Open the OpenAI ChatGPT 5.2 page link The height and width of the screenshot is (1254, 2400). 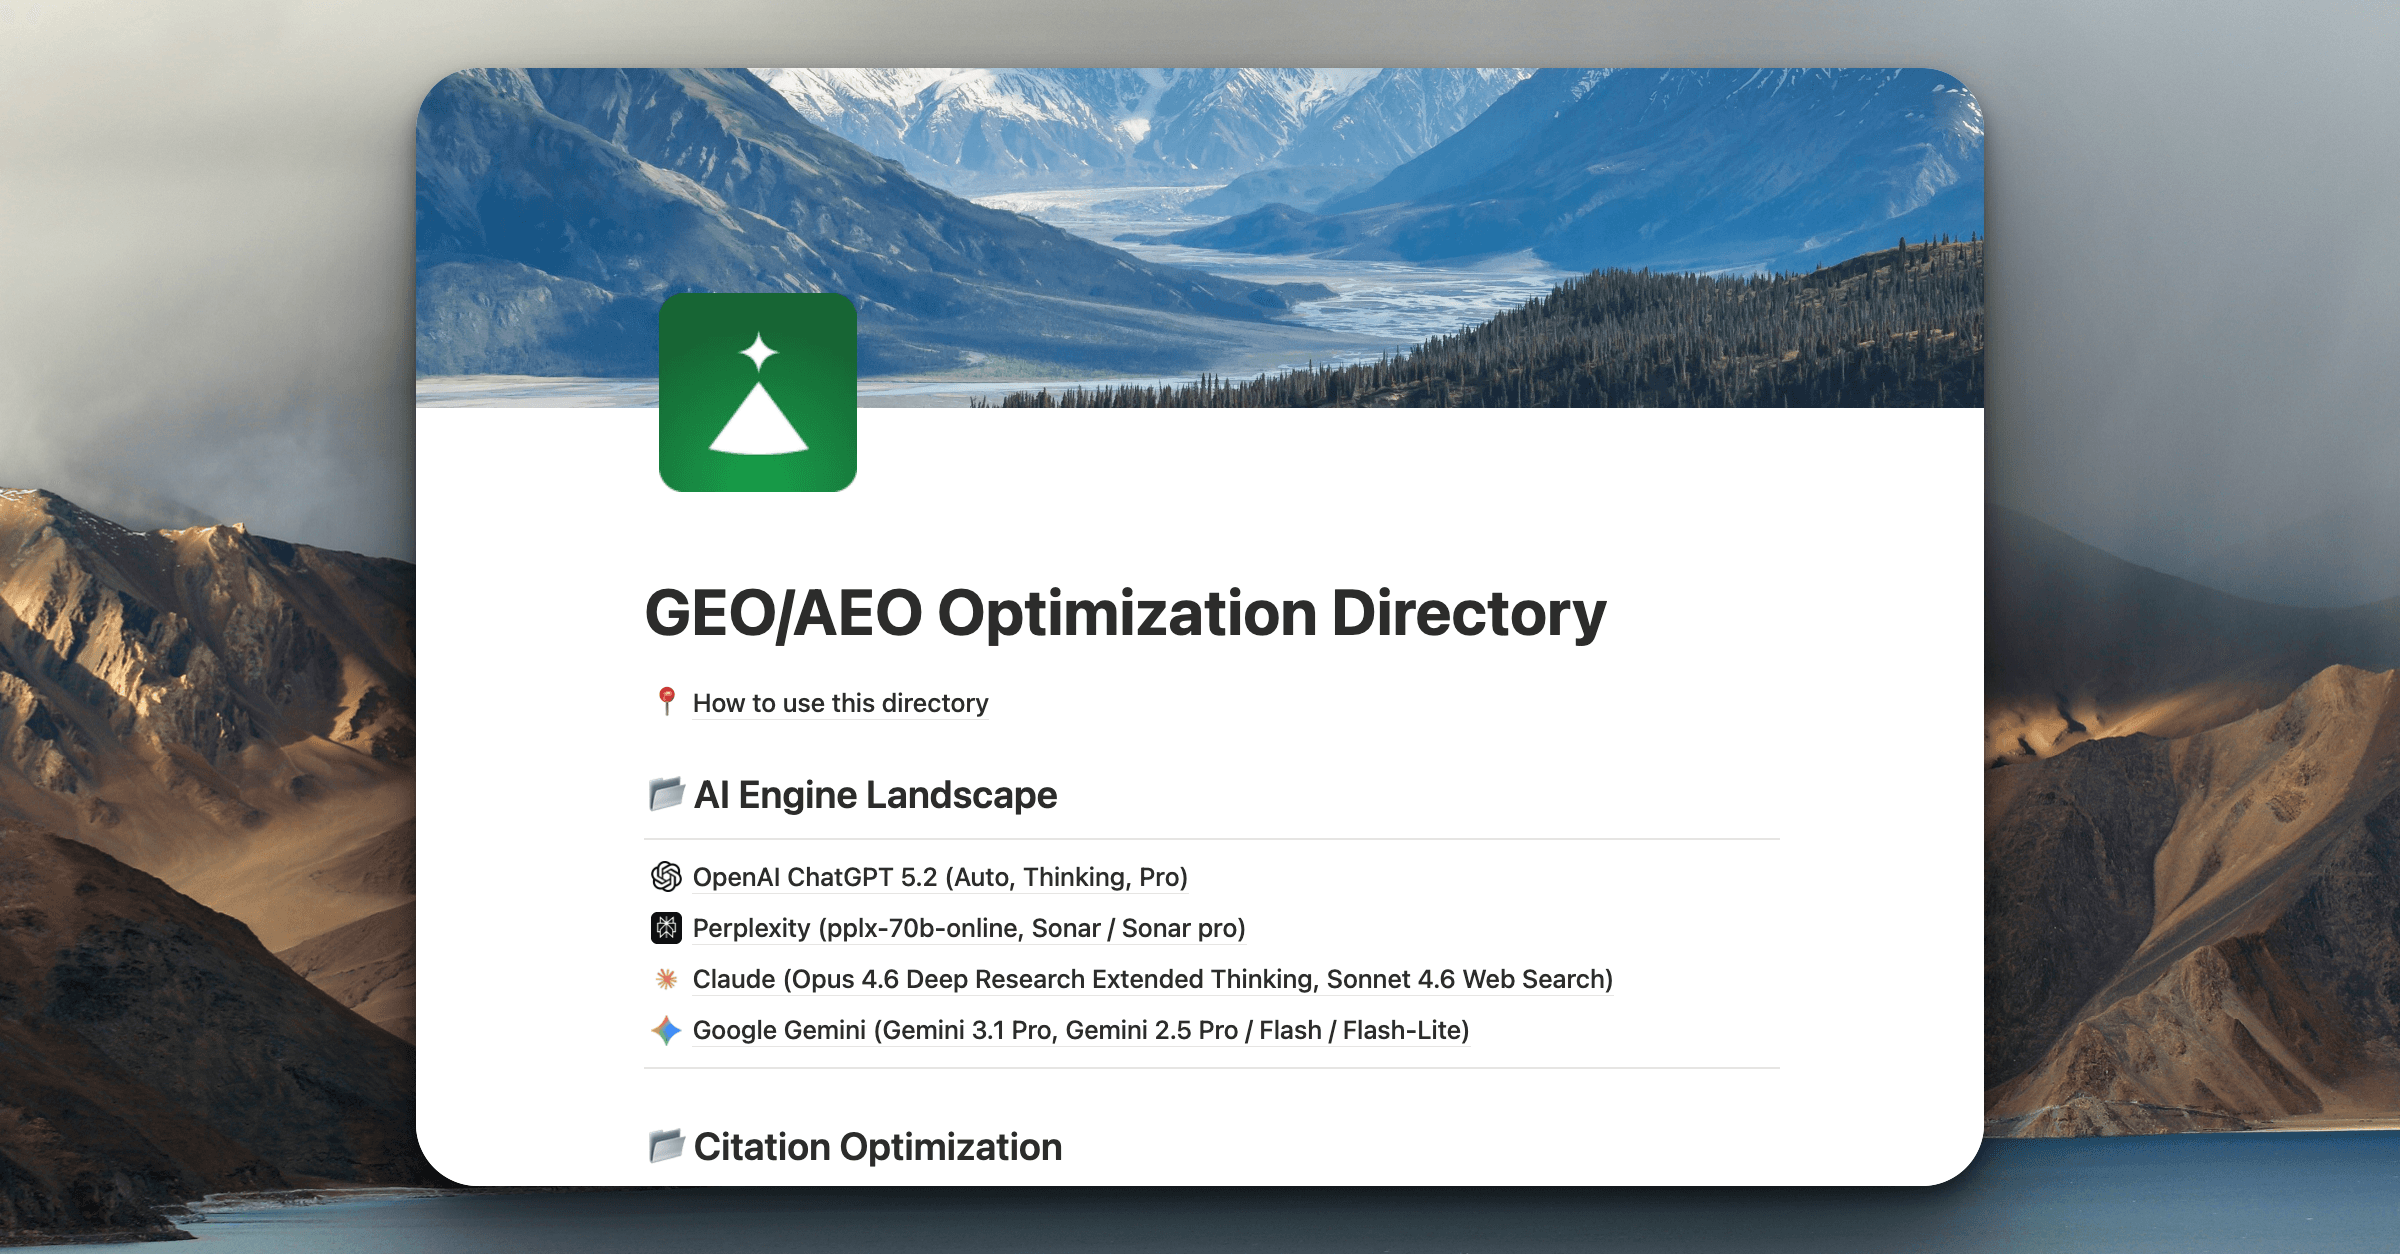(x=940, y=877)
